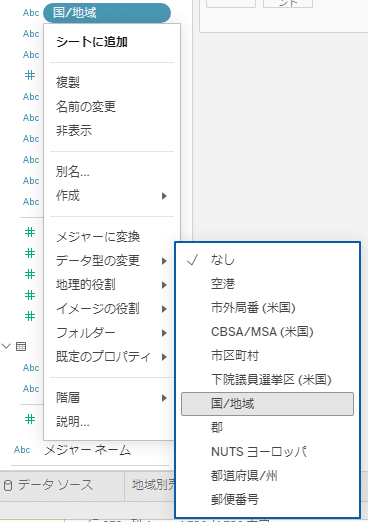Click the メジャー ネーム field

pyautogui.click(x=88, y=450)
